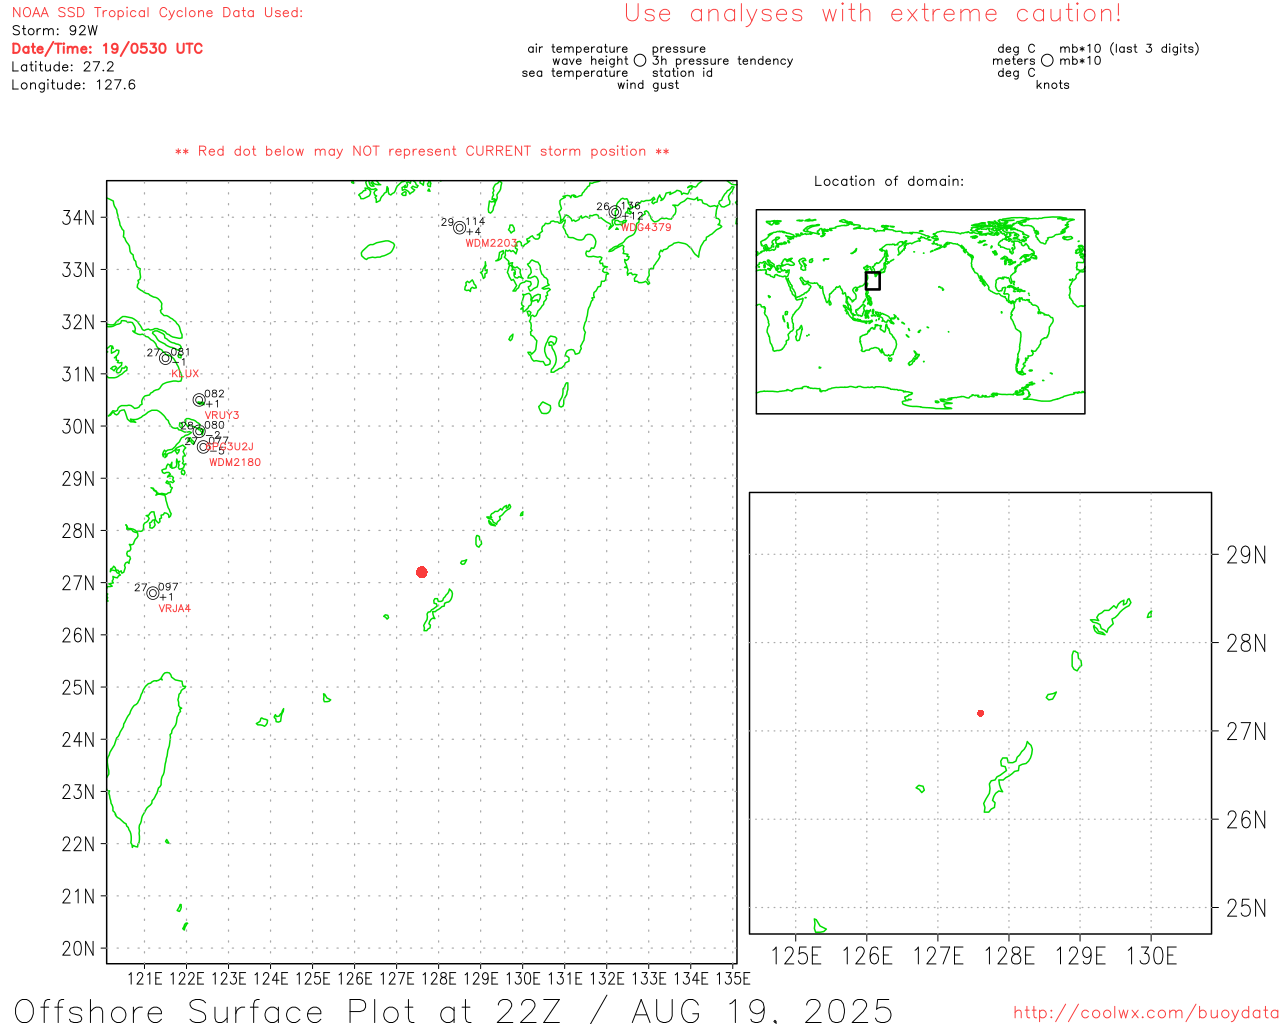The width and height of the screenshot is (1280, 1024).
Task: Click the 130E label on inset map
Action: click(1151, 956)
